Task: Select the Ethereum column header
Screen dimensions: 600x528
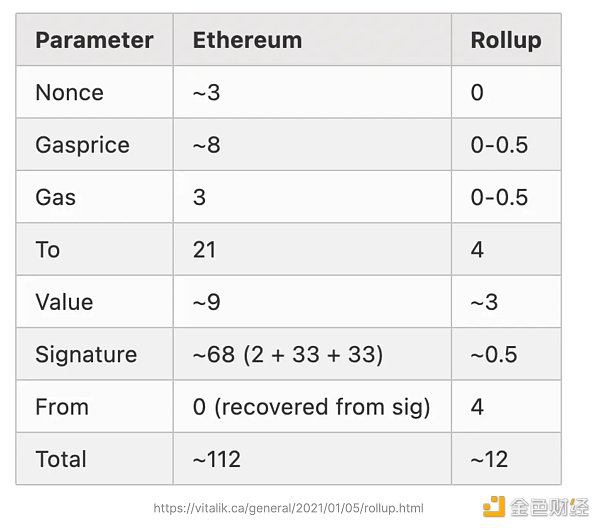Action: (x=247, y=40)
